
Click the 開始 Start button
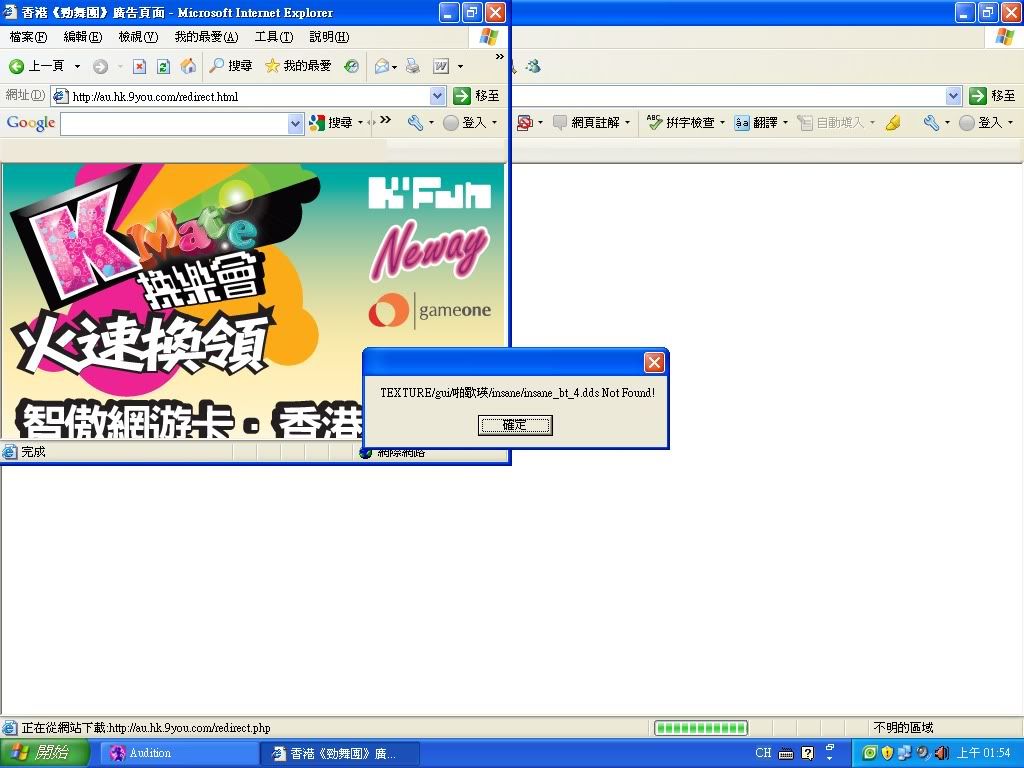click(40, 753)
